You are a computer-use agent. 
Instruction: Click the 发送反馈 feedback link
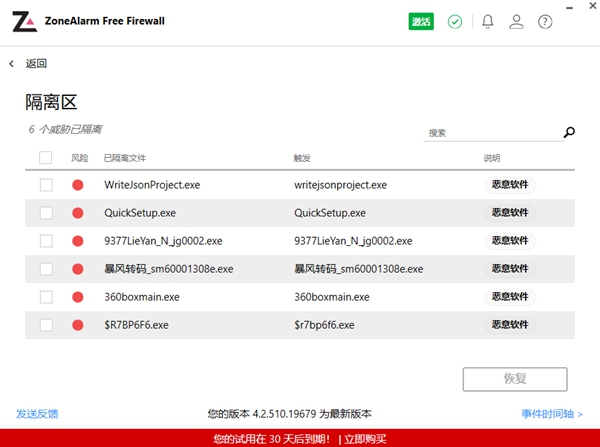tap(37, 414)
